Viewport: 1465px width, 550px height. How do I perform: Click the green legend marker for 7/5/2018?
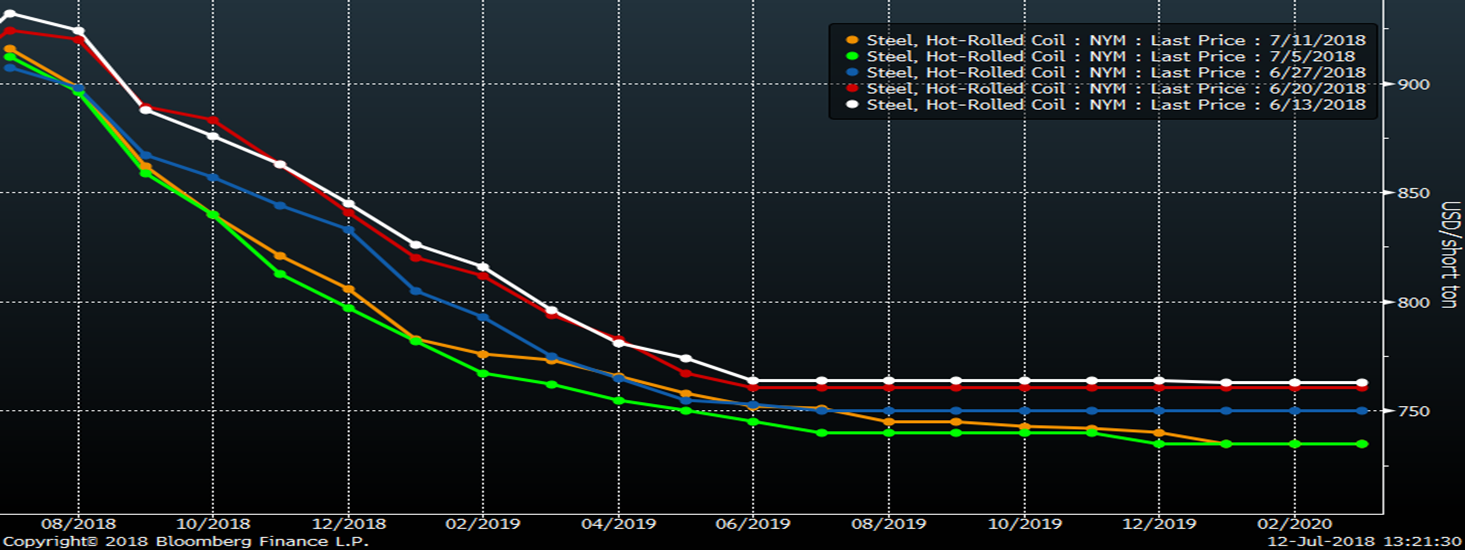[x=850, y=57]
